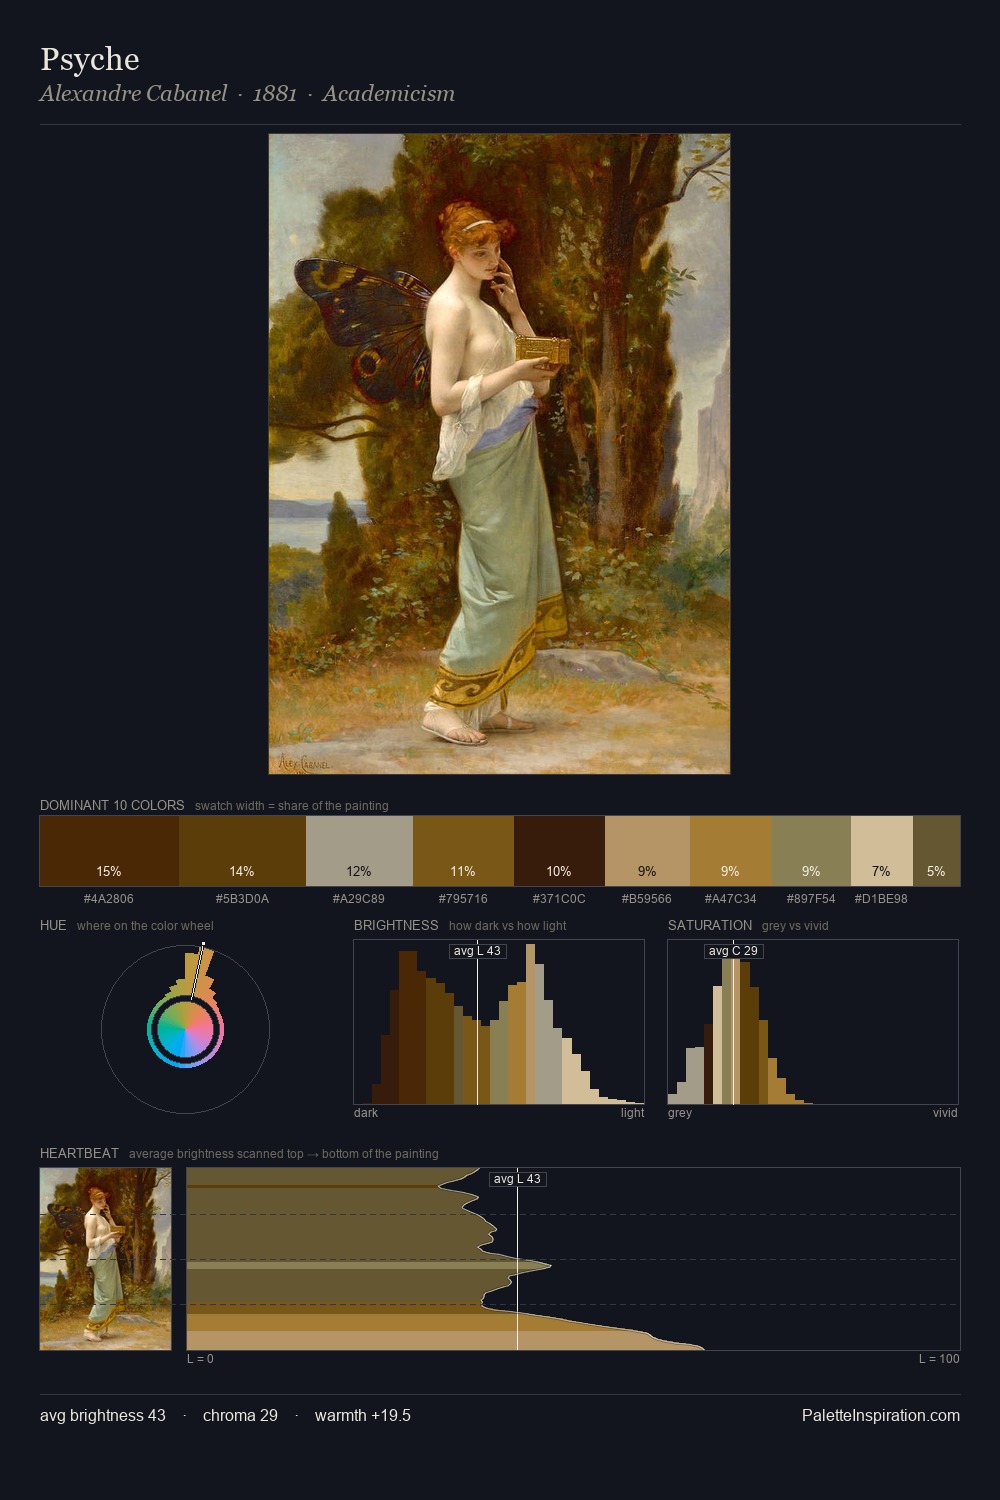Click the avg C 29 saturation label
This screenshot has width=1000, height=1500.
pos(733,951)
